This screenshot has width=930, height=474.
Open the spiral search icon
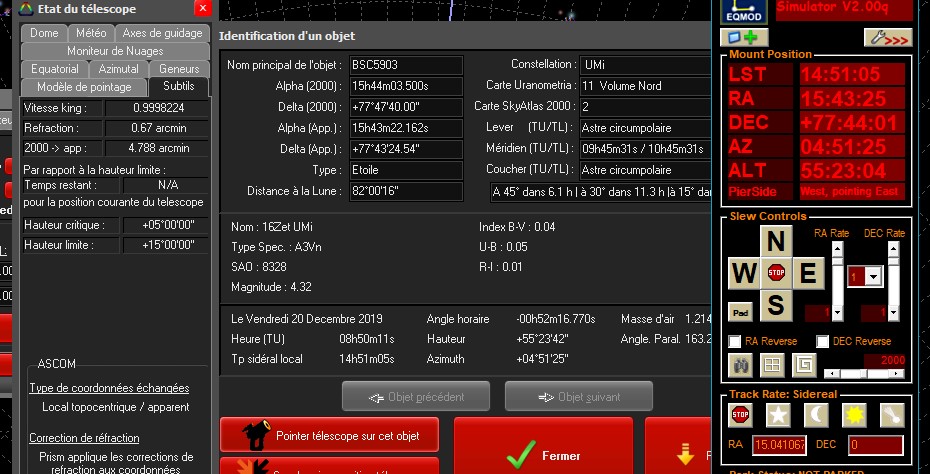[803, 364]
